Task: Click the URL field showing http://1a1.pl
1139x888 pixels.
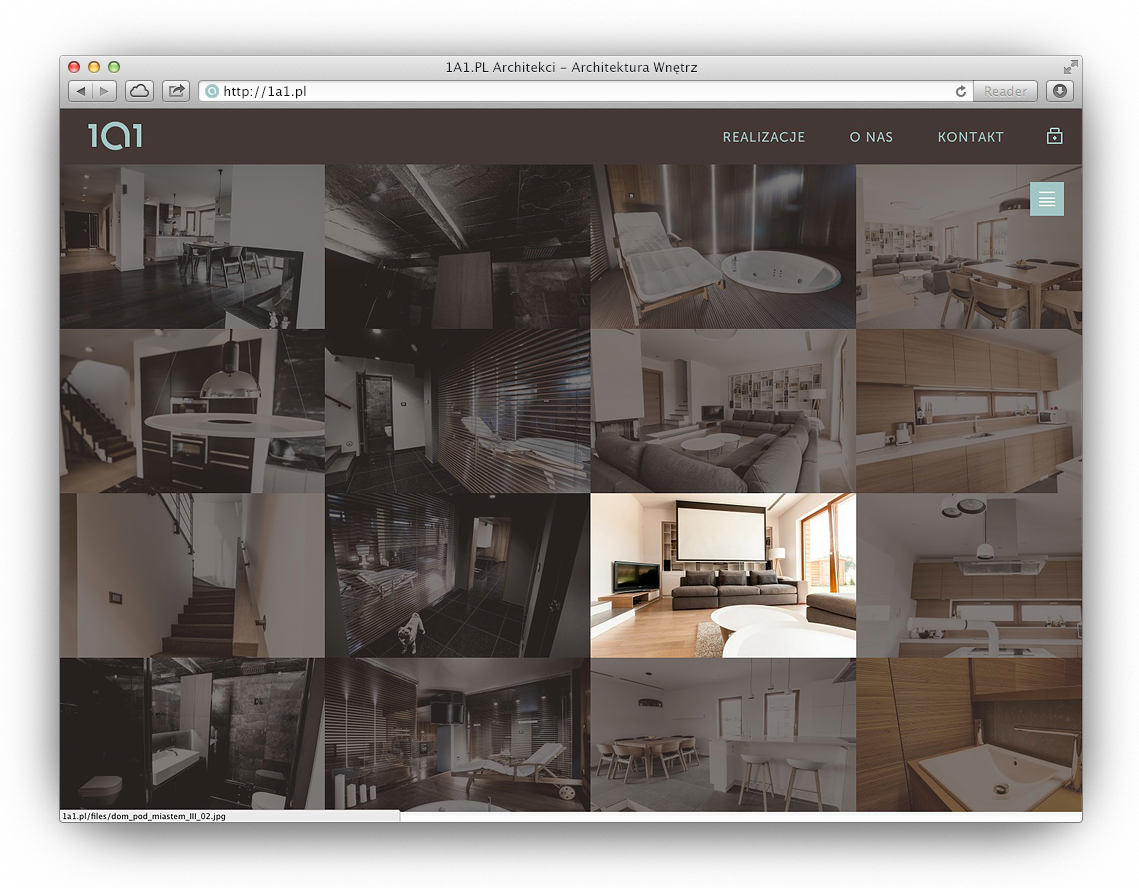Action: [x=585, y=92]
